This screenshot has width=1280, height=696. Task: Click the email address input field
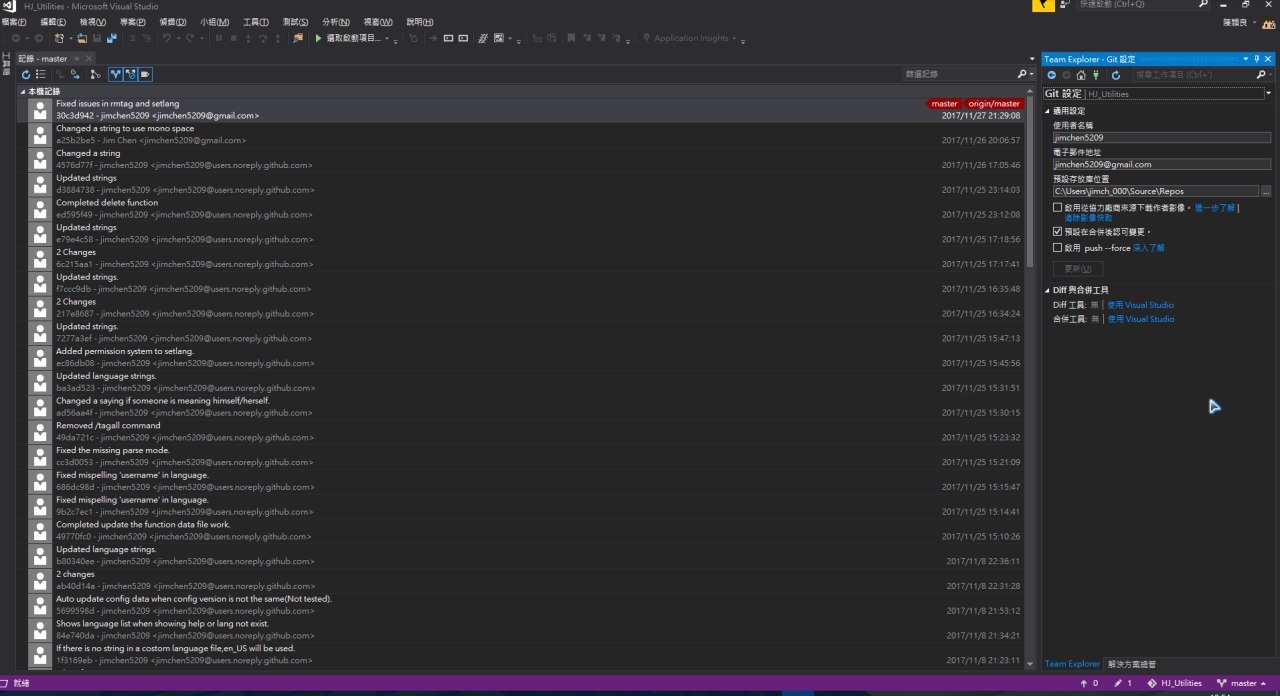point(1160,164)
